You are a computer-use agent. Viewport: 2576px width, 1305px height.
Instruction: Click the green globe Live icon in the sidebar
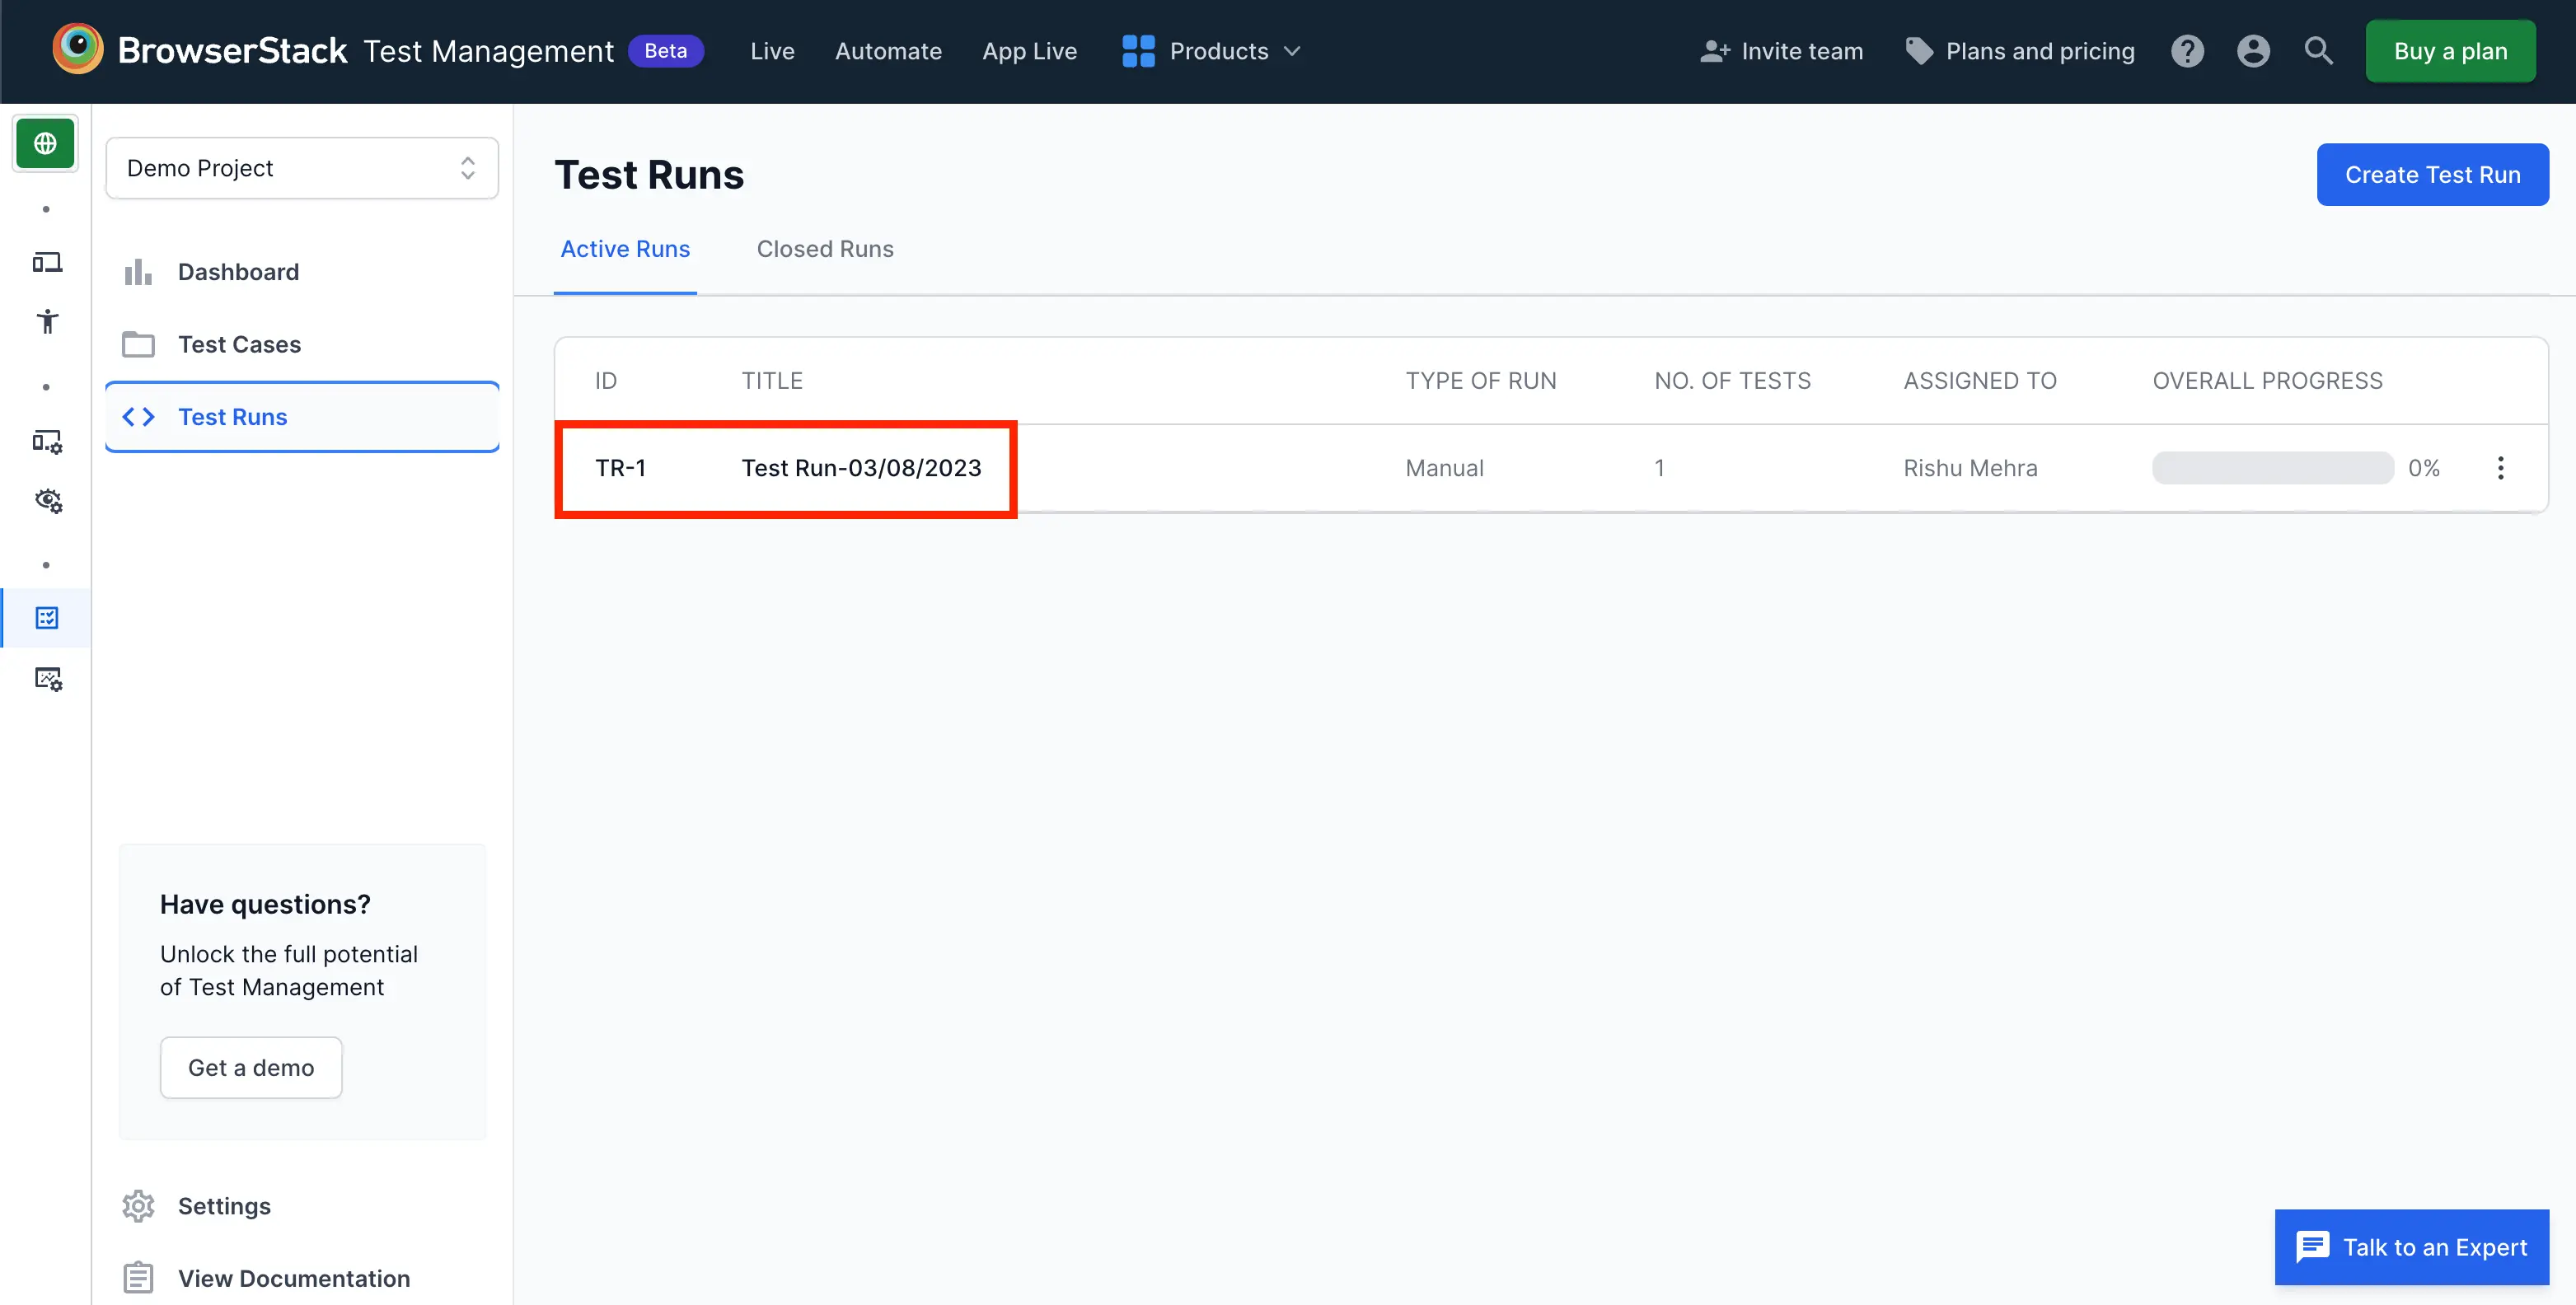[x=45, y=143]
